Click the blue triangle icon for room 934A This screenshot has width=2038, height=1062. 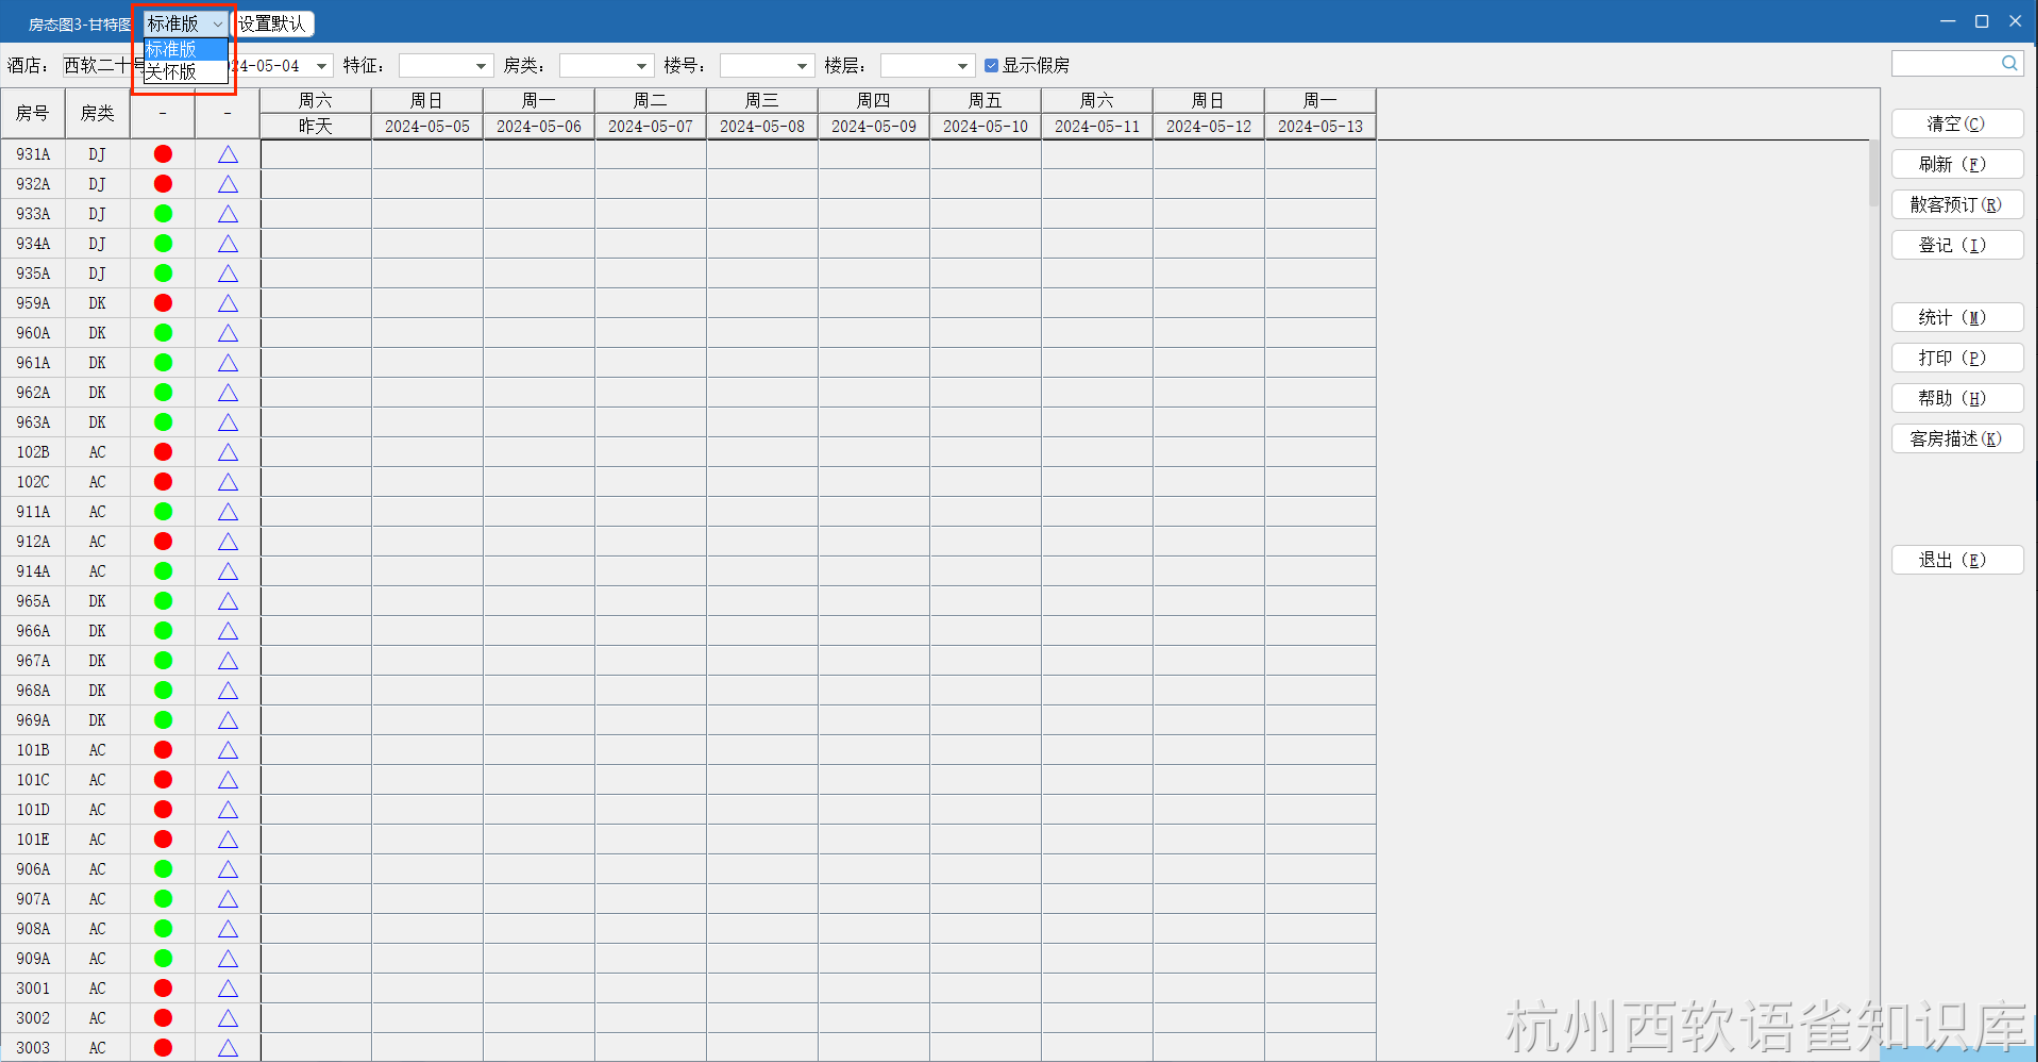pyautogui.click(x=228, y=244)
